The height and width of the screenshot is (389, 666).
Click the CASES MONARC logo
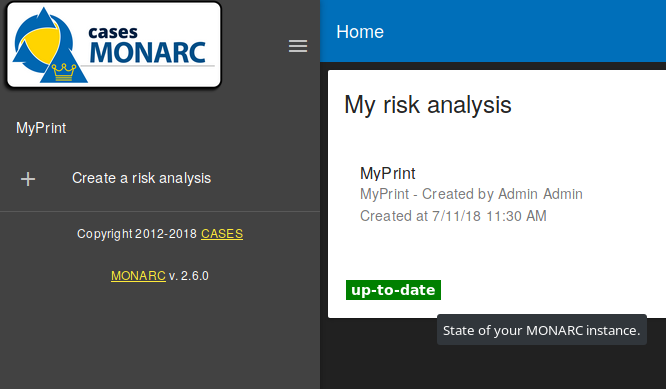pos(114,45)
